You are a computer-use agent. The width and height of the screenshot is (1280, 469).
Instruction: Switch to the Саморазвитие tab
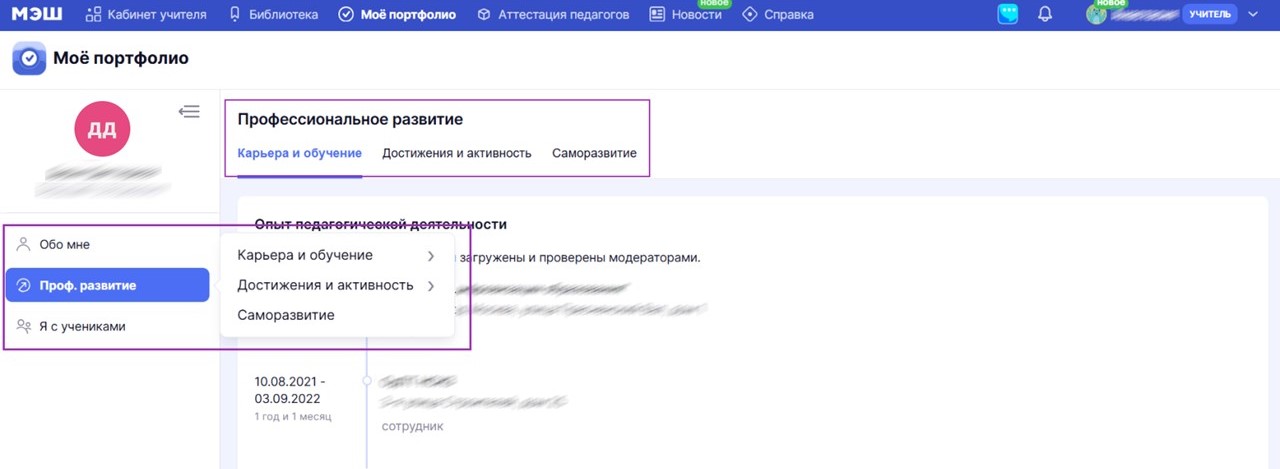(x=594, y=153)
